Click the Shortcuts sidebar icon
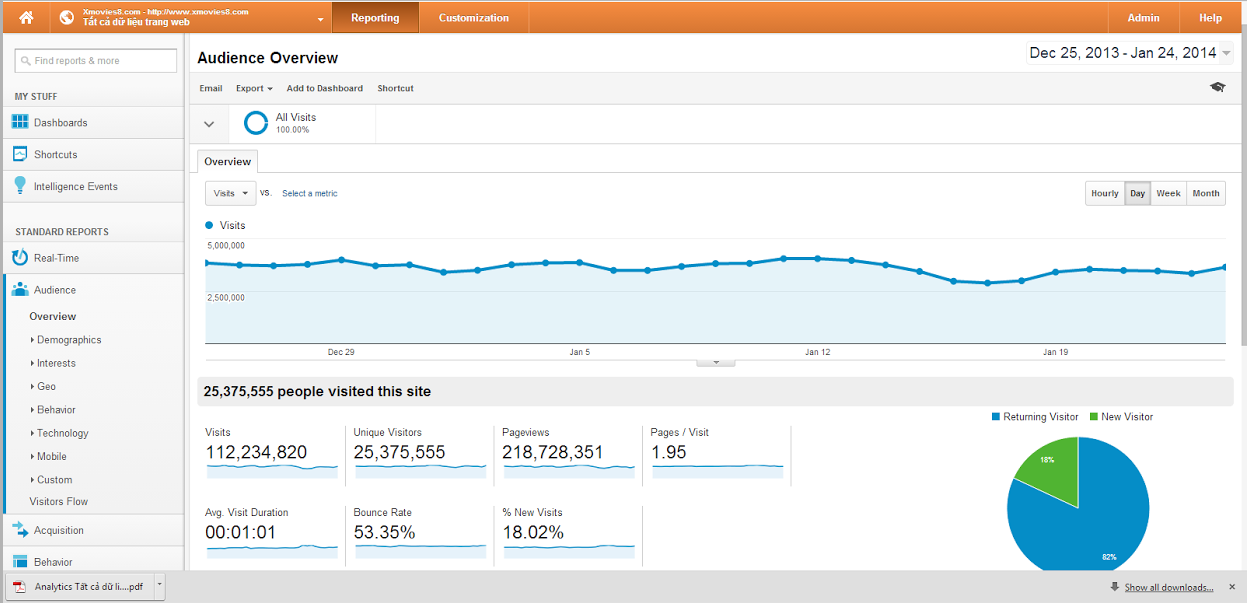Screen dimensions: 1247x603 pos(20,154)
